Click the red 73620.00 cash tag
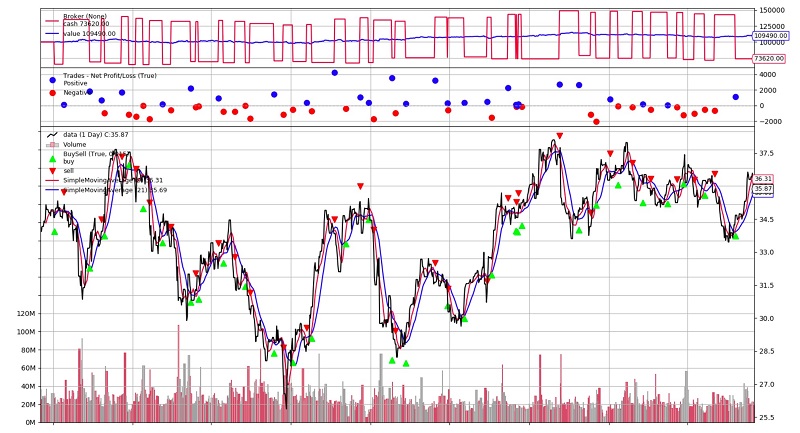Screen dimensions: 800x433 (768, 59)
